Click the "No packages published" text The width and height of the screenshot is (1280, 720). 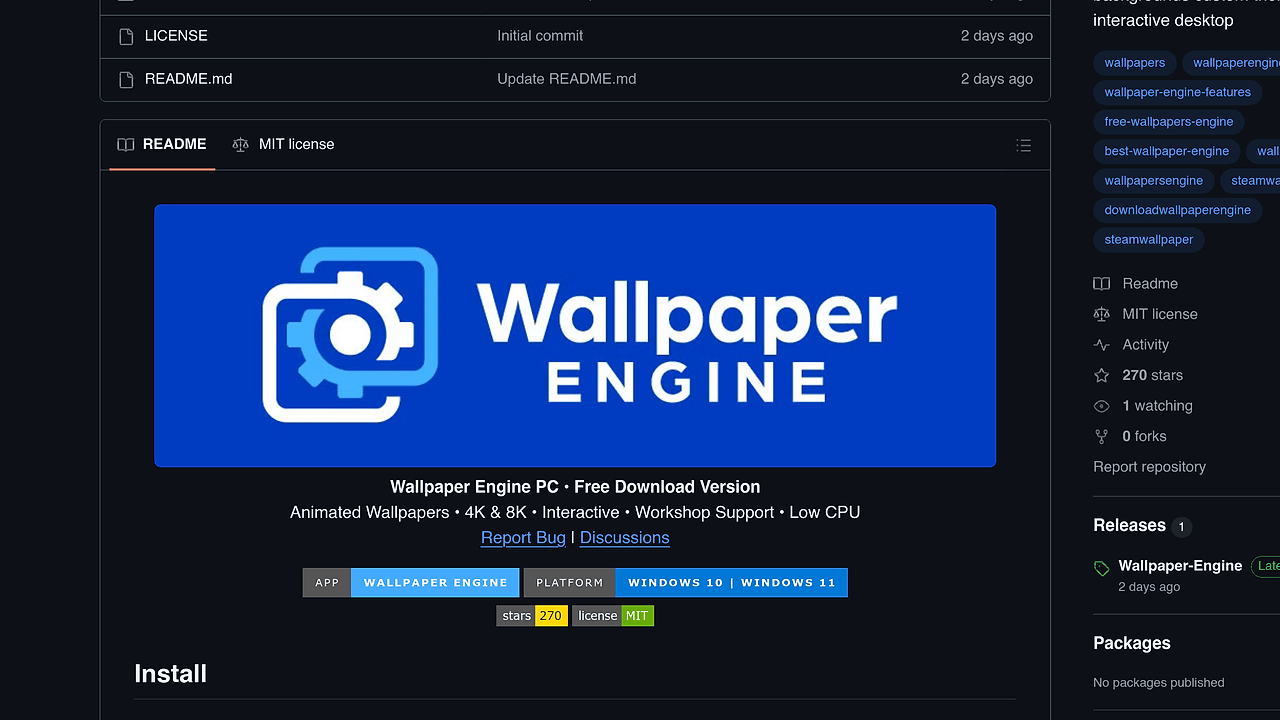tap(1159, 683)
